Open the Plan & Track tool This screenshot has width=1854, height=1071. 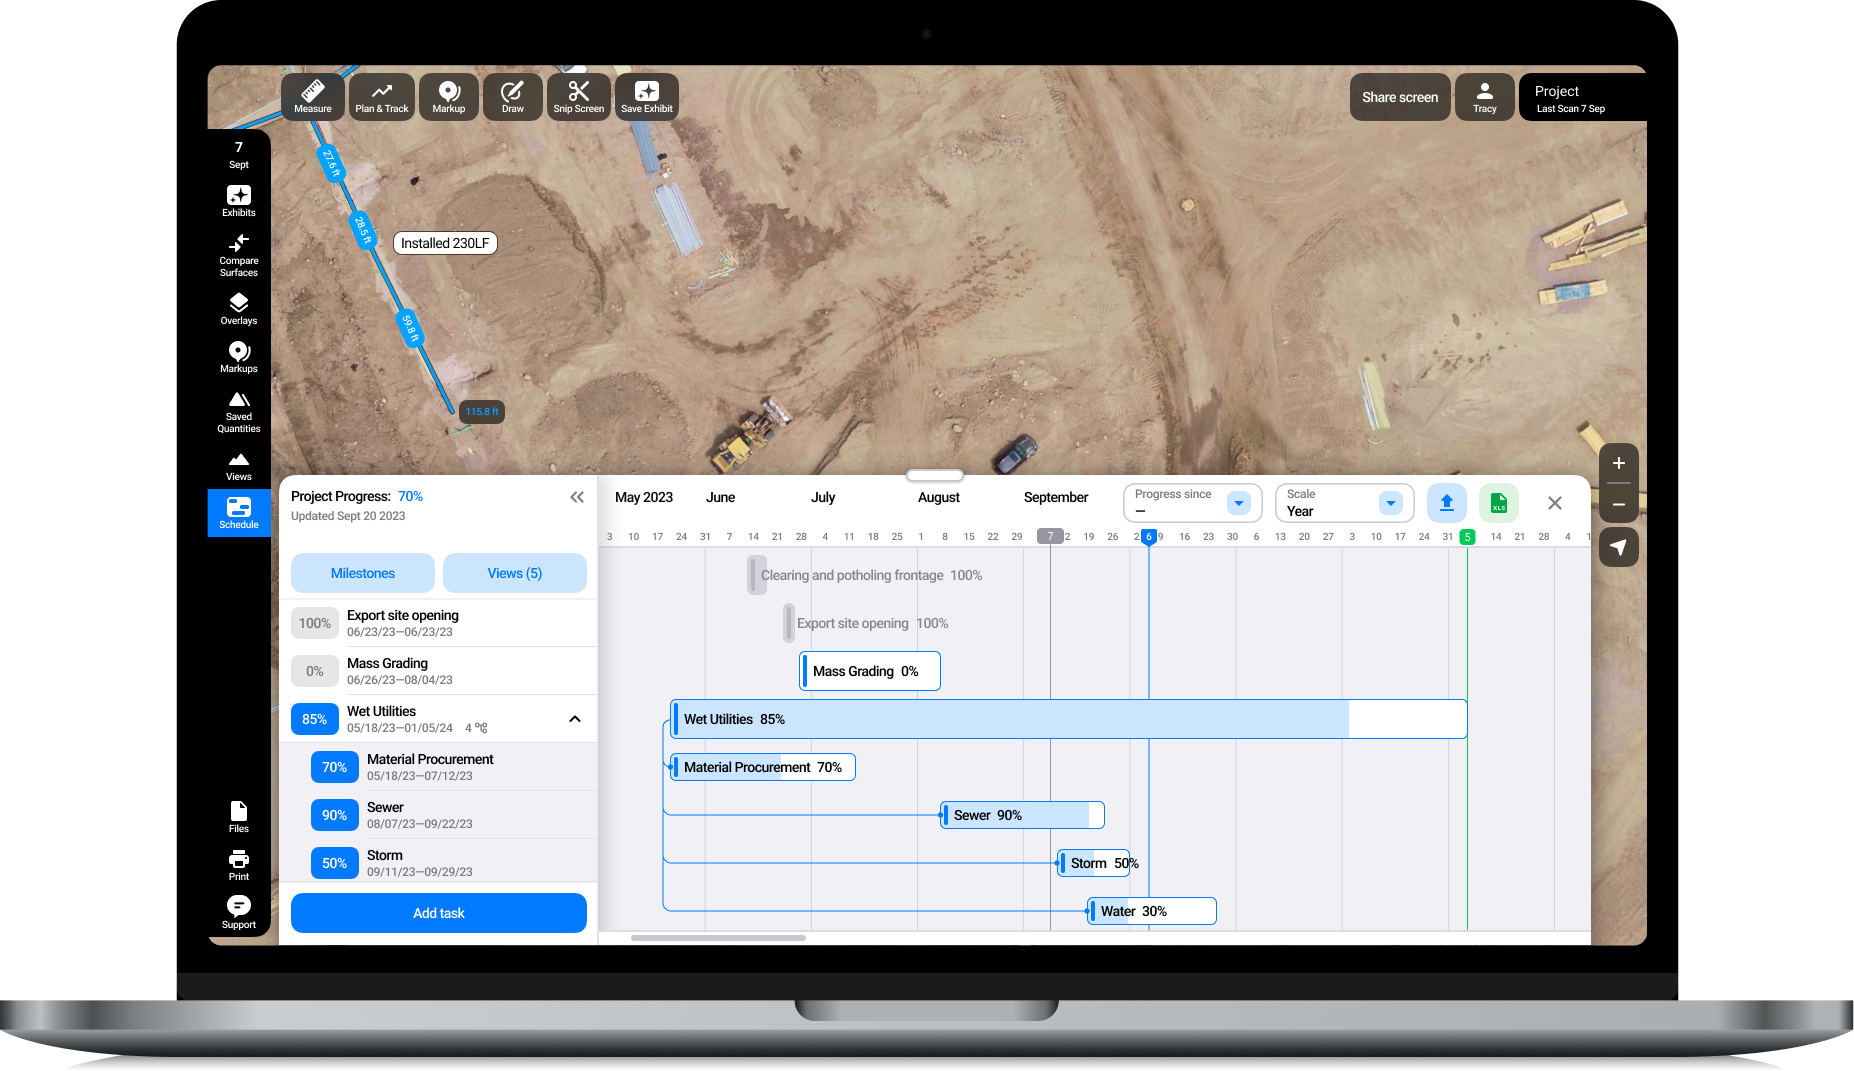click(x=381, y=96)
